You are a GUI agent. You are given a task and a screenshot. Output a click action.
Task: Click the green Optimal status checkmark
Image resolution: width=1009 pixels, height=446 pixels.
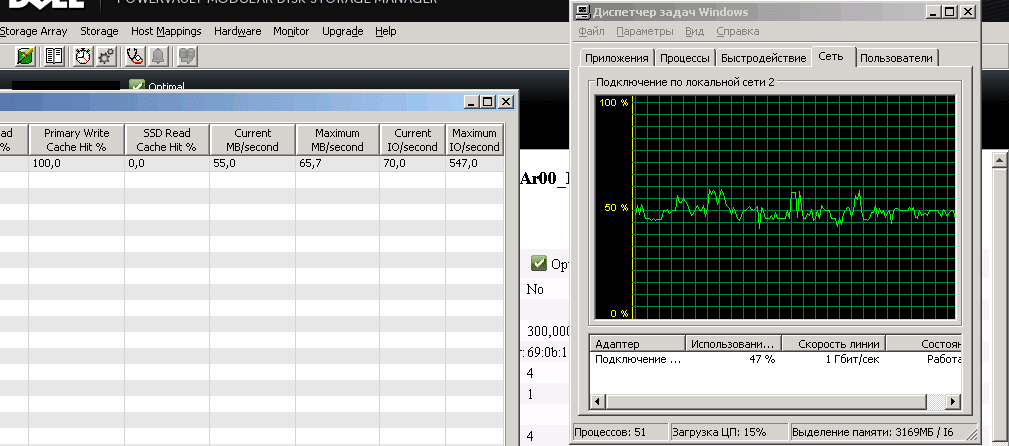click(137, 86)
